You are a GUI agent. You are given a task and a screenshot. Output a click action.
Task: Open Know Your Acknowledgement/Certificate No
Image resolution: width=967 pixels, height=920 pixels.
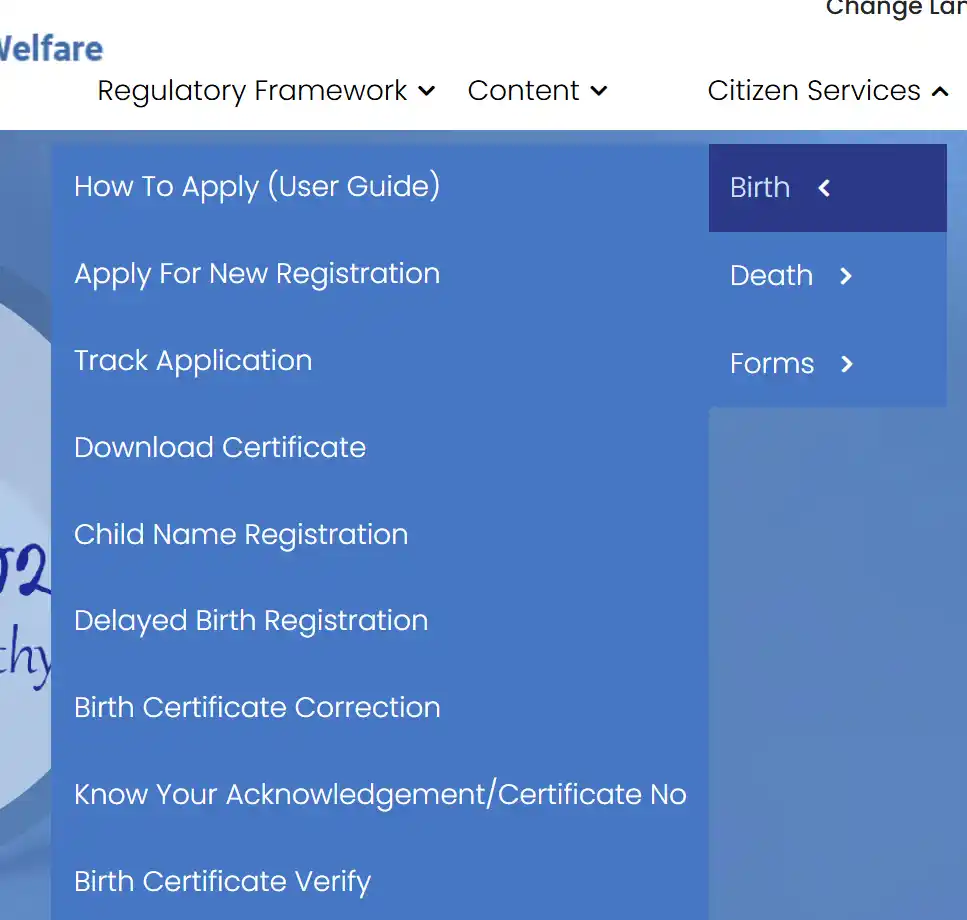click(x=380, y=795)
